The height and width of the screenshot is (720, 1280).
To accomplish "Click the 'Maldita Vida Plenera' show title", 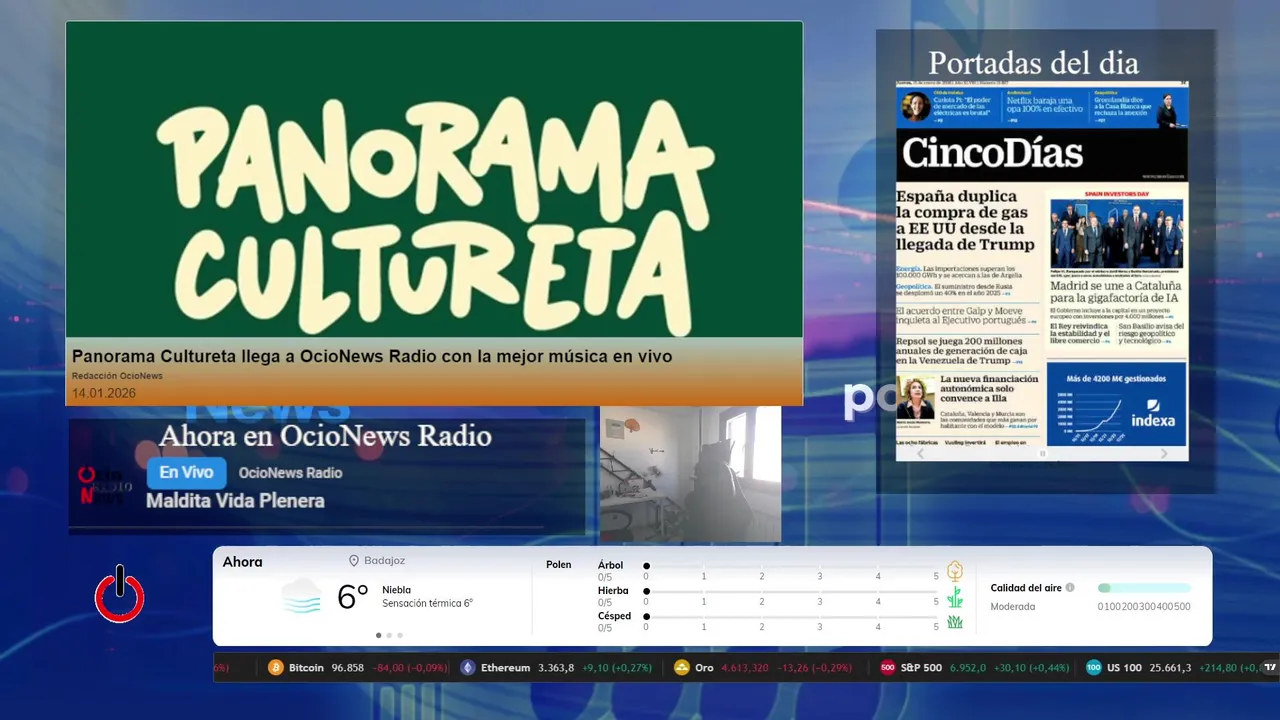I will 235,501.
